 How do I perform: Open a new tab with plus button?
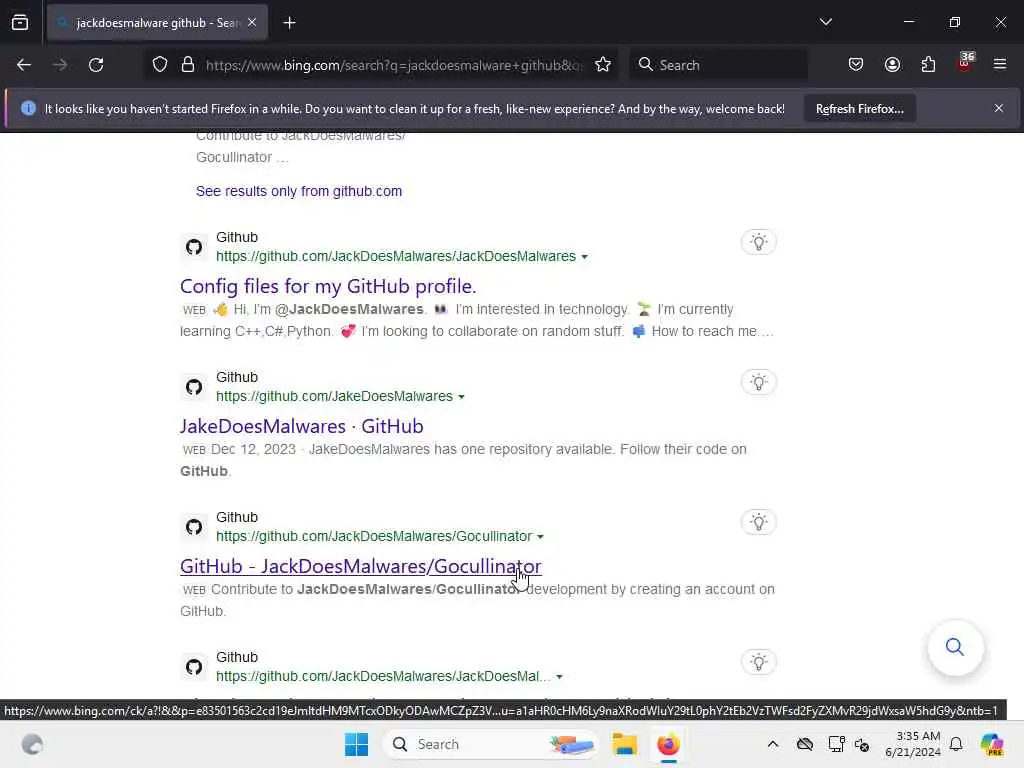pyautogui.click(x=289, y=23)
